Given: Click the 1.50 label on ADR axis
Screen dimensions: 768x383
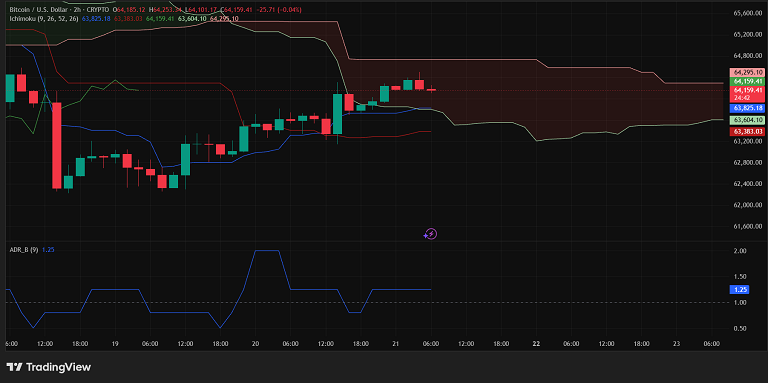Looking at the screenshot, I should [x=740, y=277].
